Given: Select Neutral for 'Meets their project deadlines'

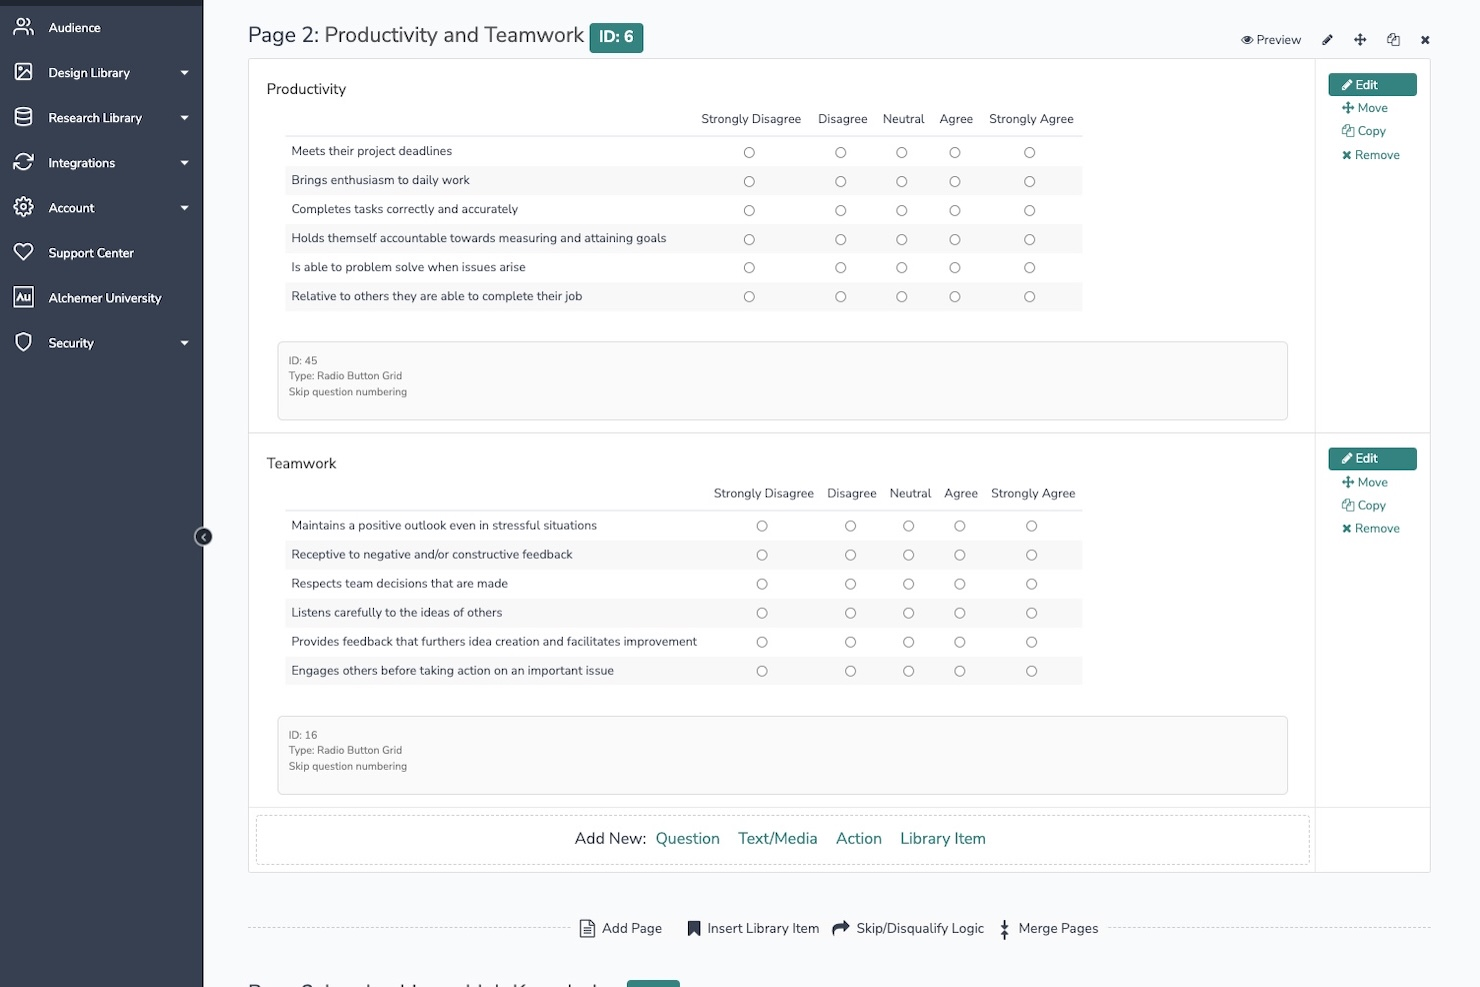Looking at the screenshot, I should click(x=901, y=152).
